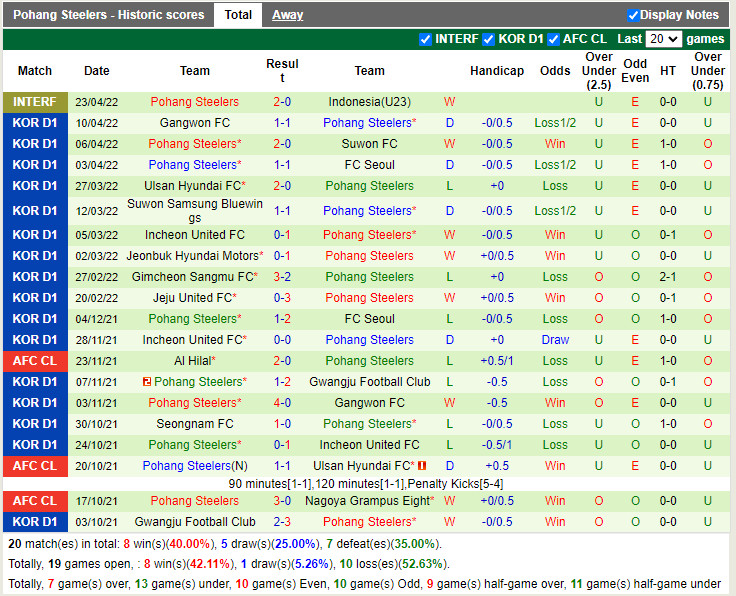This screenshot has height=596, width=736.
Task: Click the 2-0 result on 23/04/22
Action: pyautogui.click(x=282, y=102)
